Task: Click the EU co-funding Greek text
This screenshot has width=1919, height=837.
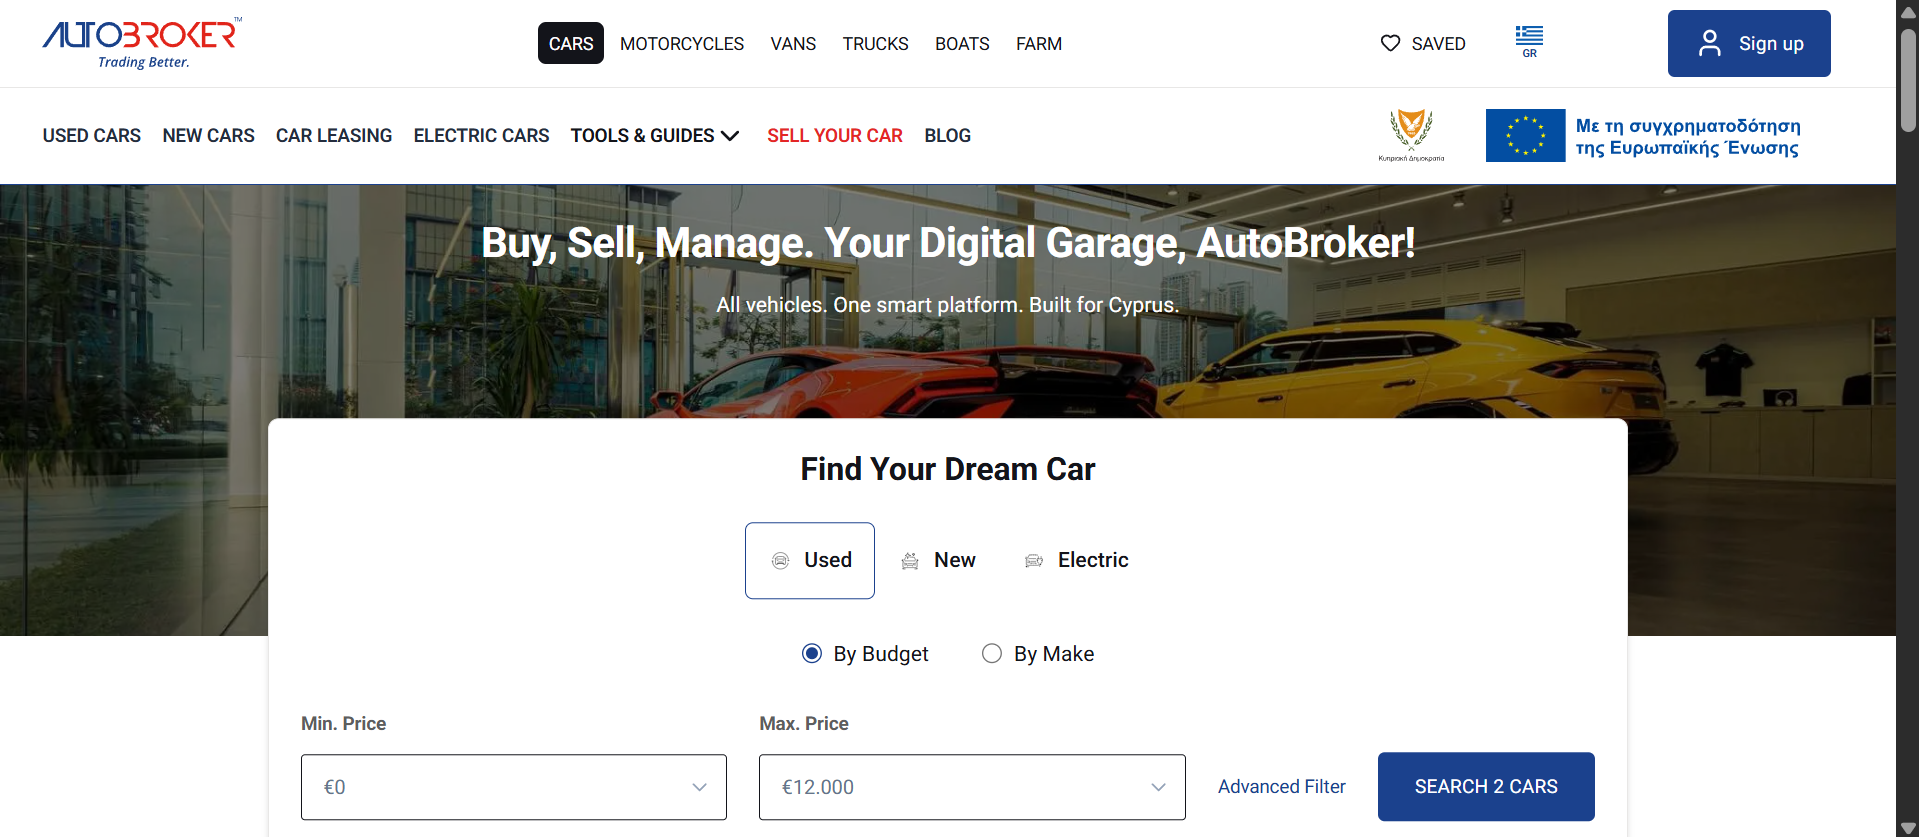Action: pos(1688,136)
